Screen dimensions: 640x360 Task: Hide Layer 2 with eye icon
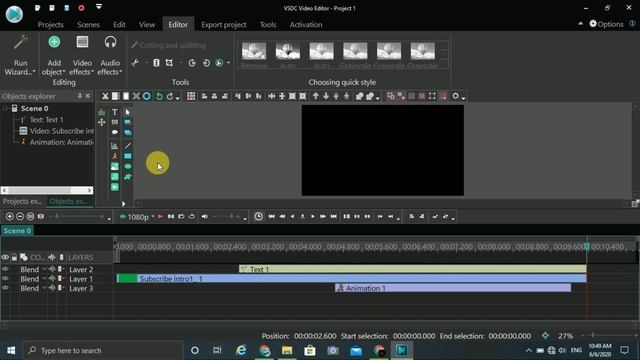5,269
